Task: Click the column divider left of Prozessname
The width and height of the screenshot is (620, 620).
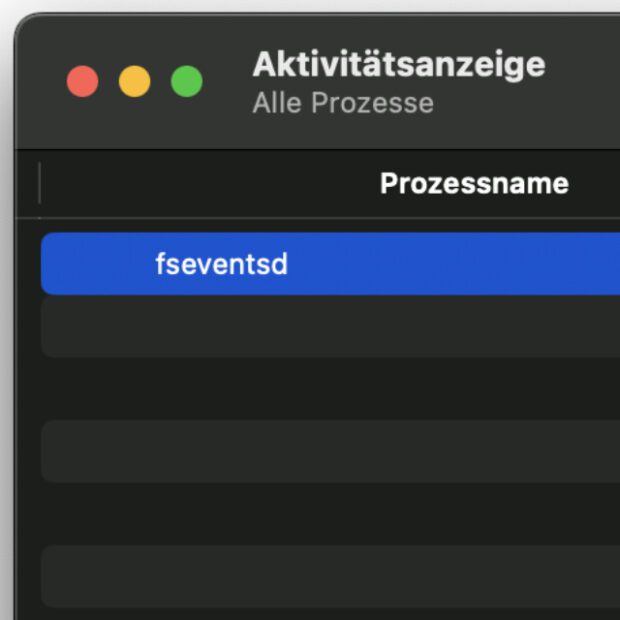Action: [x=39, y=184]
